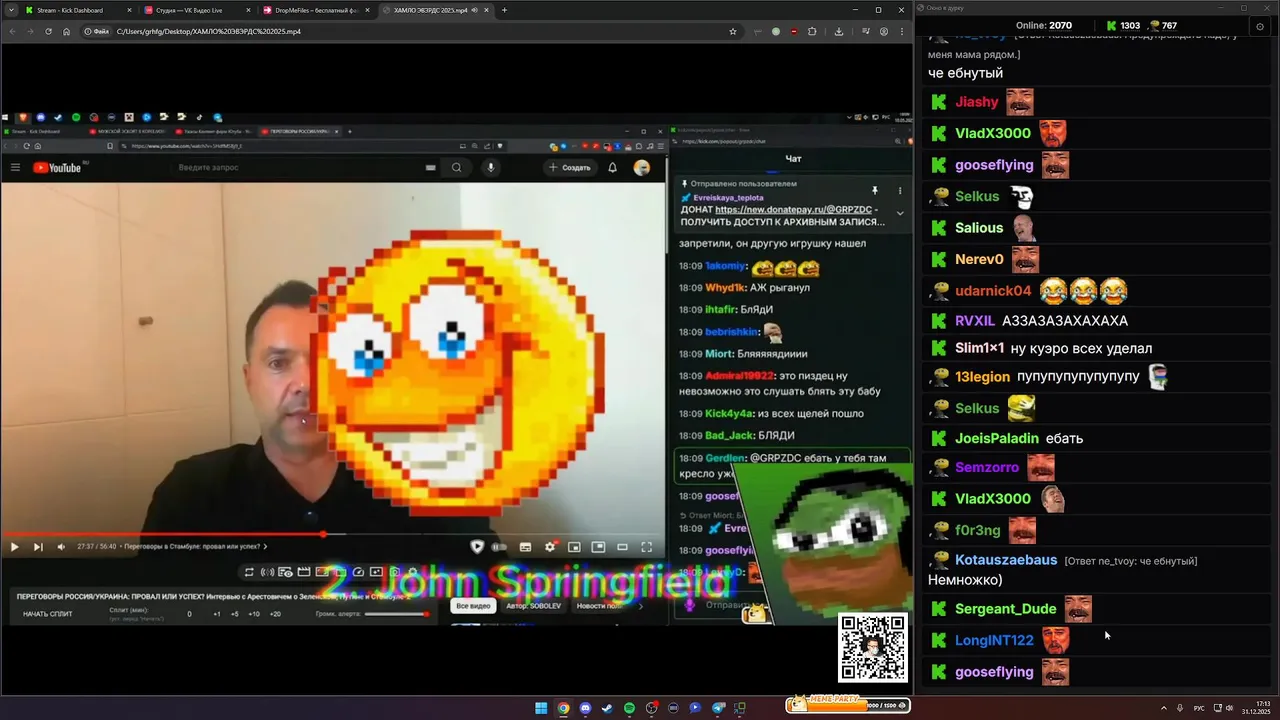Add +20 minutes to the split
The height and width of the screenshot is (720, 1280).
pyautogui.click(x=275, y=614)
